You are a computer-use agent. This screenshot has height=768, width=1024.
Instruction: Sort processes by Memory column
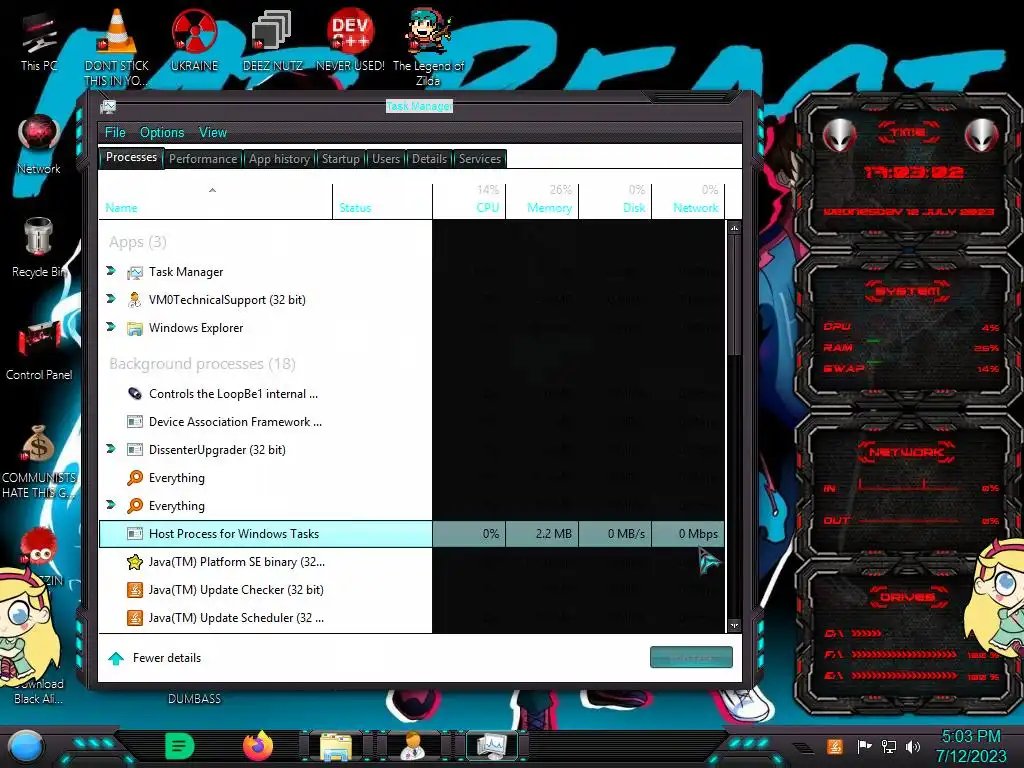[x=542, y=200]
